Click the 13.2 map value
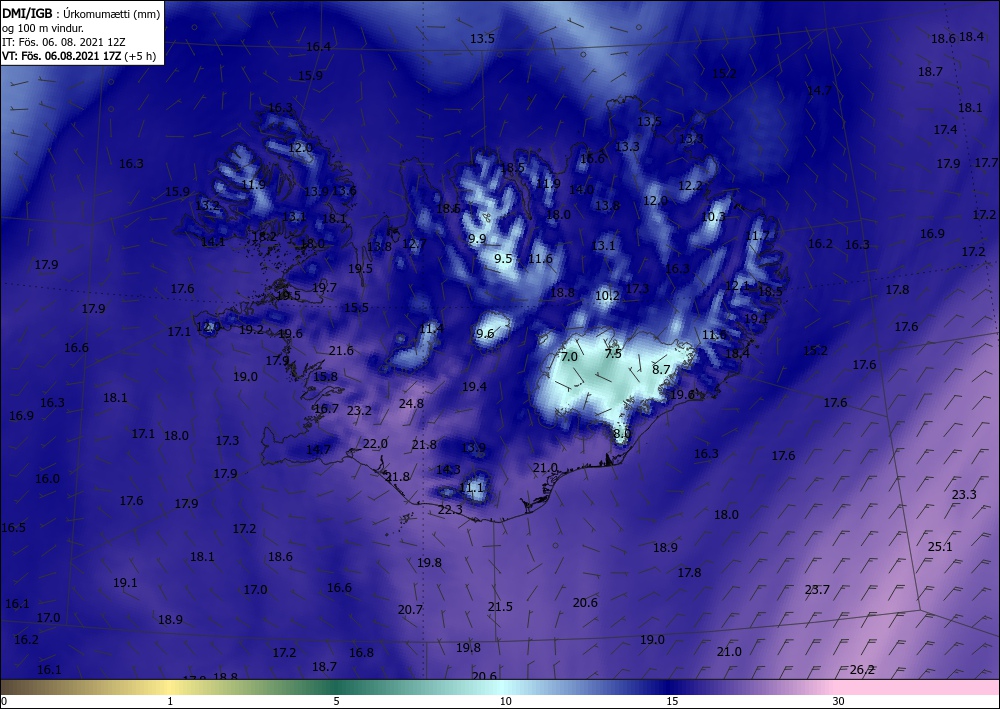 [207, 206]
